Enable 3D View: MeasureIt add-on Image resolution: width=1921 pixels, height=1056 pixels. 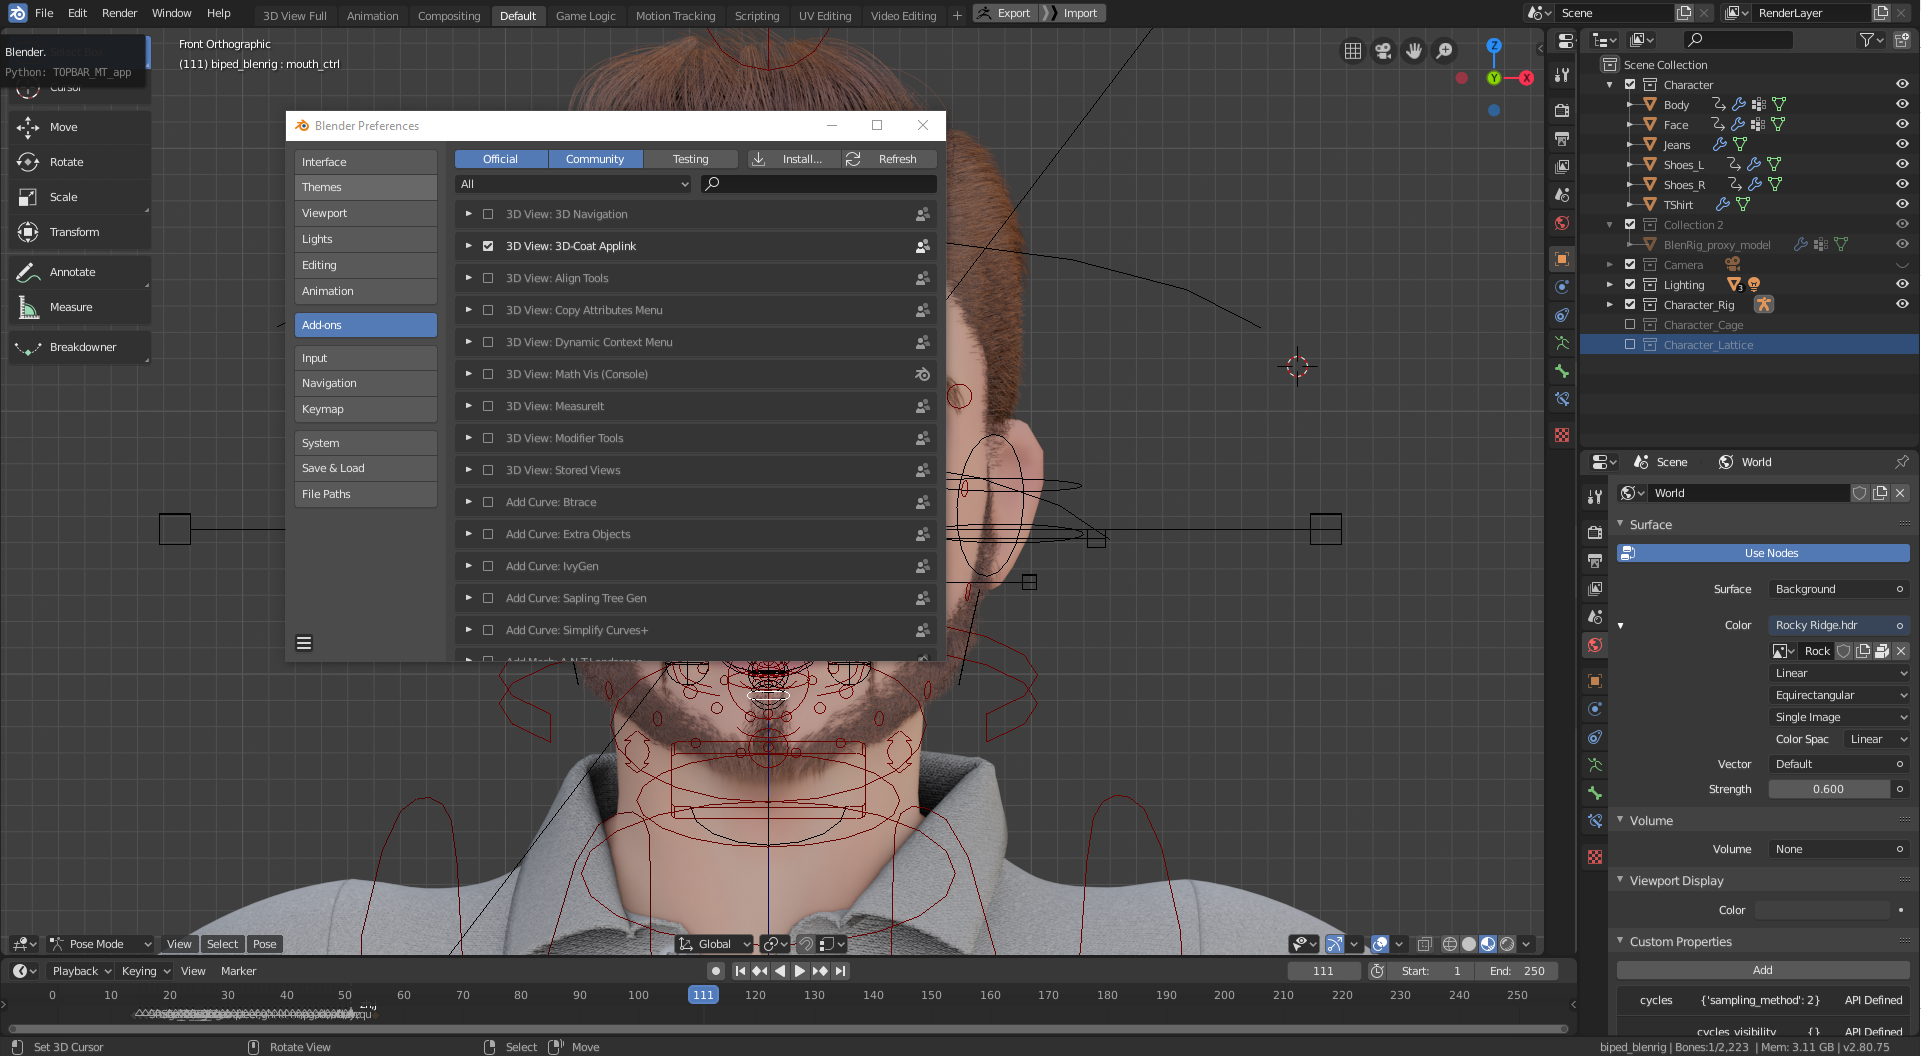pyautogui.click(x=488, y=406)
